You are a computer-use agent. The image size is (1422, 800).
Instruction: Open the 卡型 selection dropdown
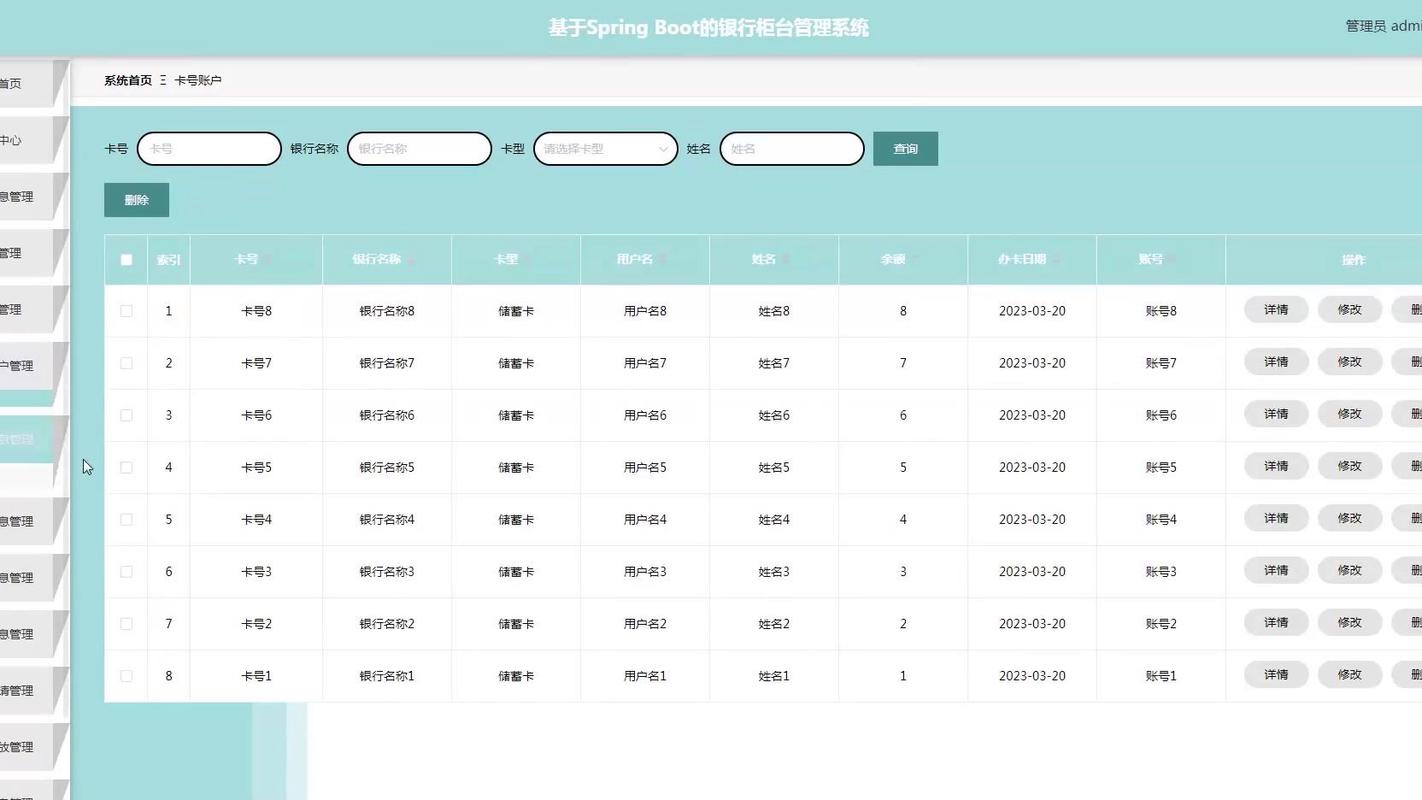click(x=605, y=148)
